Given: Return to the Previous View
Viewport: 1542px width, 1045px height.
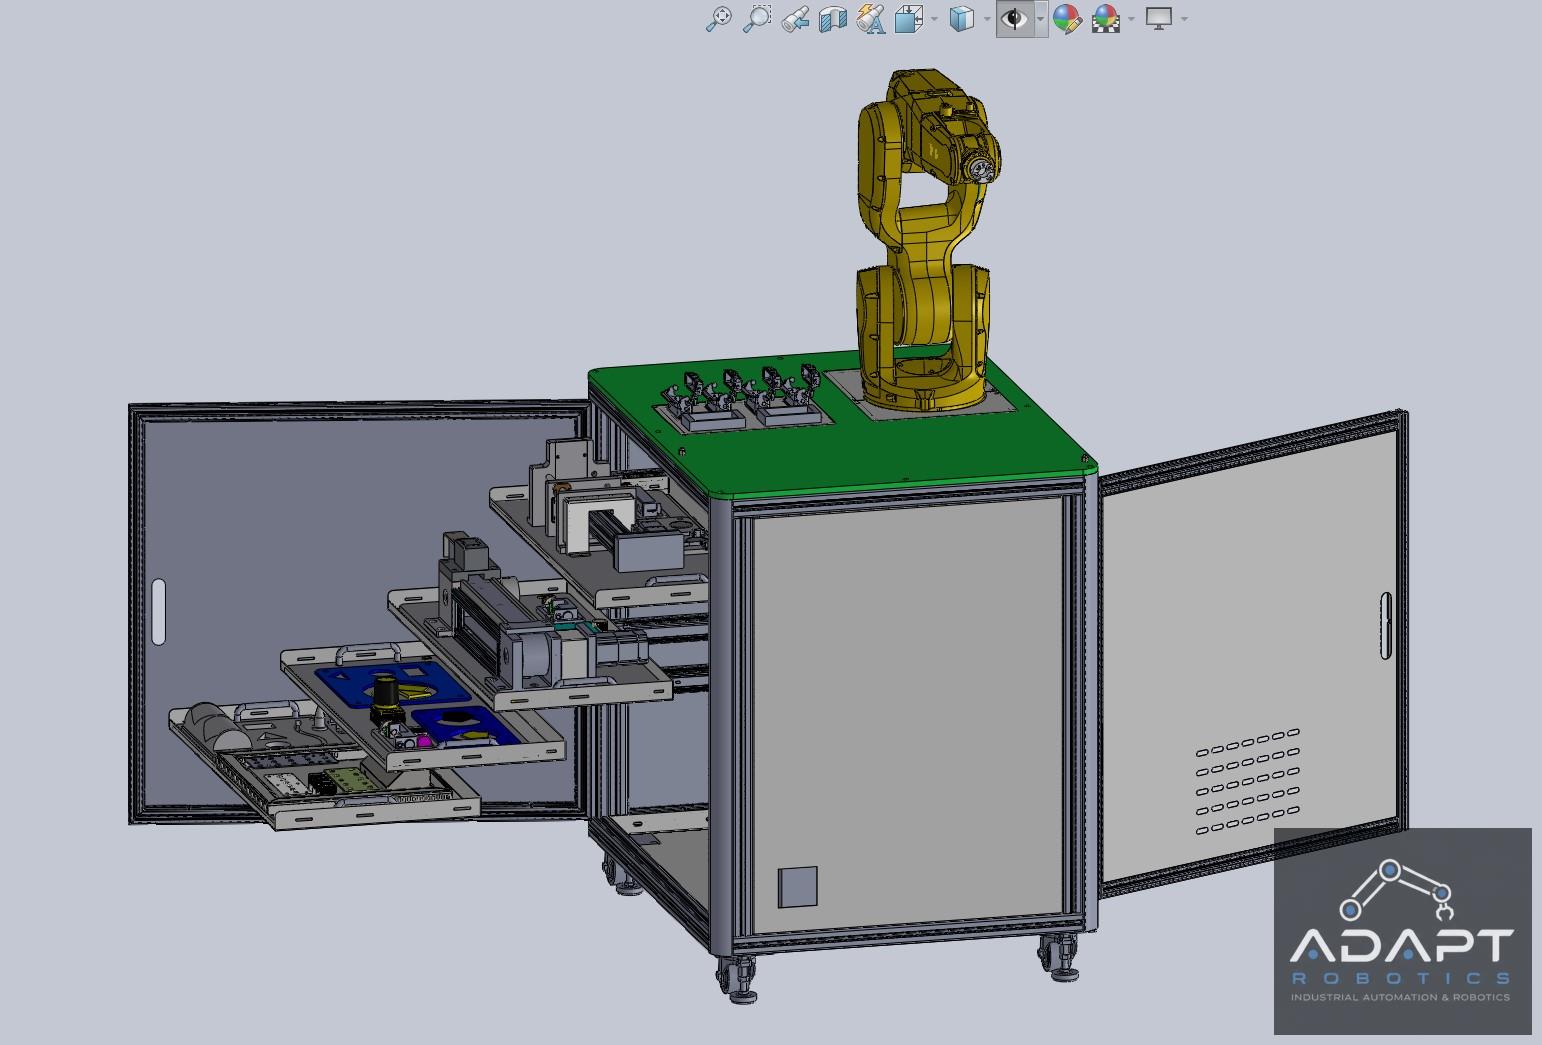Looking at the screenshot, I should [x=795, y=19].
